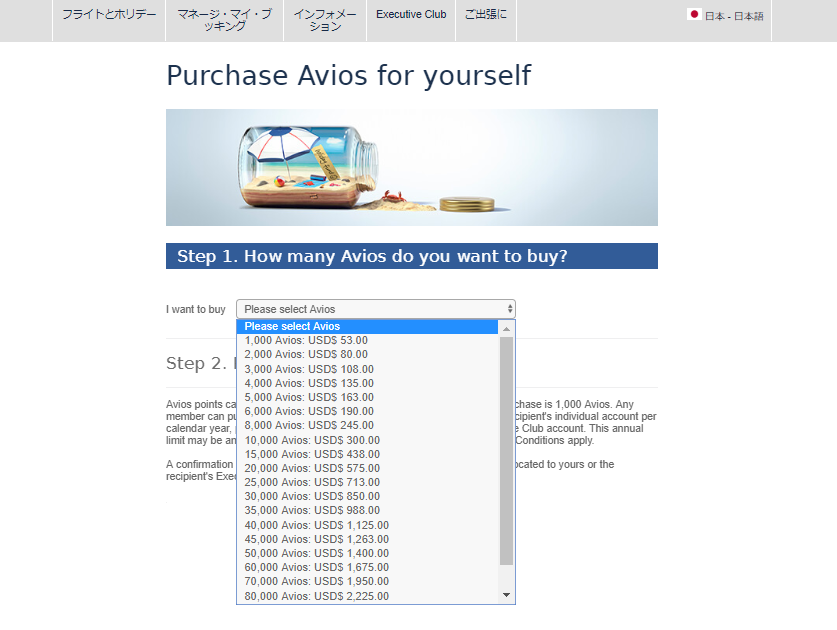Collapse the Please select Avios combo box
The height and width of the screenshot is (630, 837).
point(375,309)
